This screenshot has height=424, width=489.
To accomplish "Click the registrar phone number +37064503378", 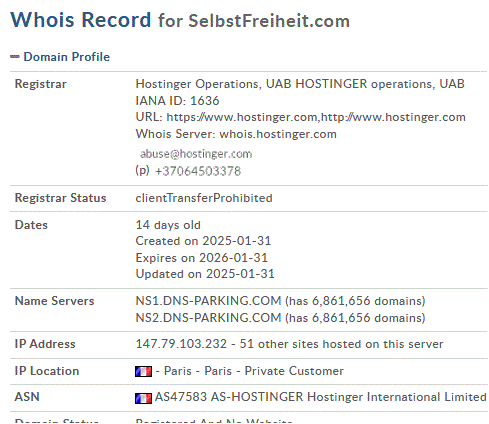I will [198, 171].
